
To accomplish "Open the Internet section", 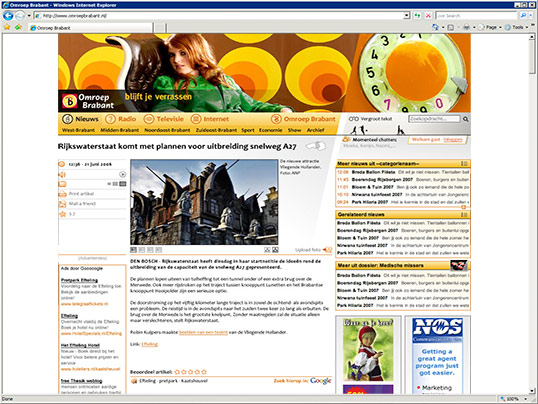I will click(210, 119).
